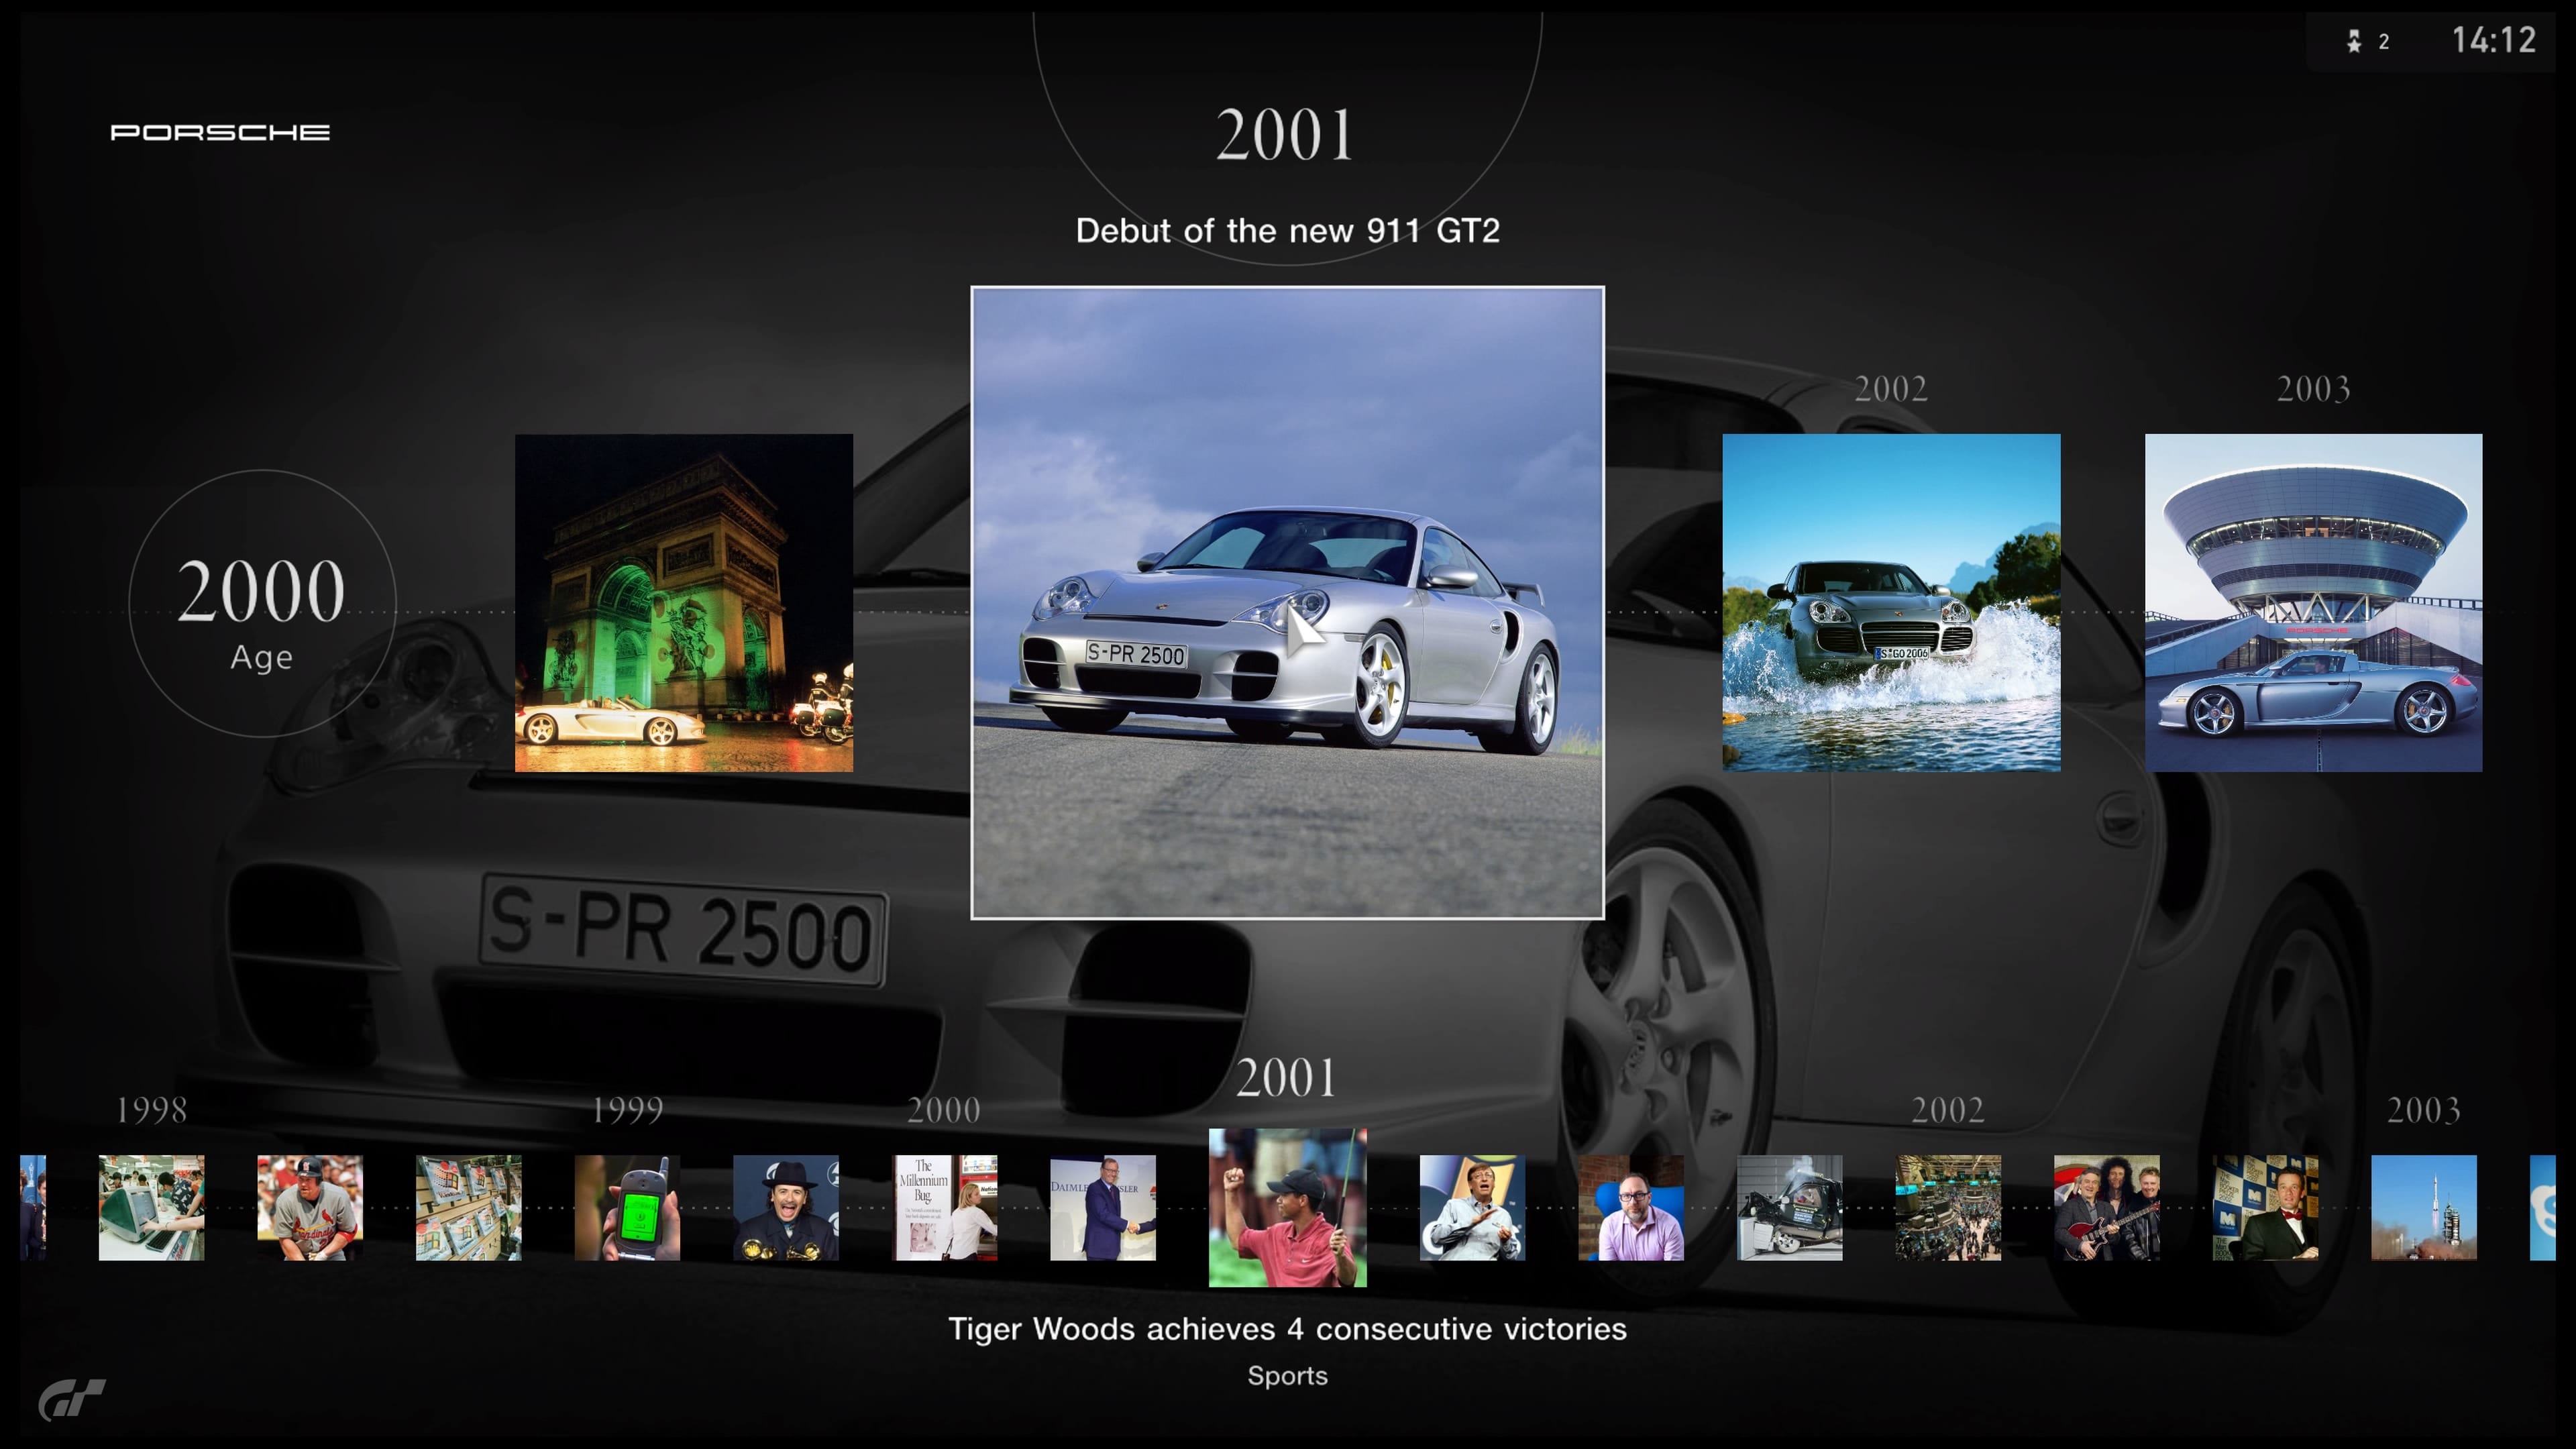The height and width of the screenshot is (1449, 2576).
Task: Open the man in bow tie thumbnail
Action: coord(2265,1208)
